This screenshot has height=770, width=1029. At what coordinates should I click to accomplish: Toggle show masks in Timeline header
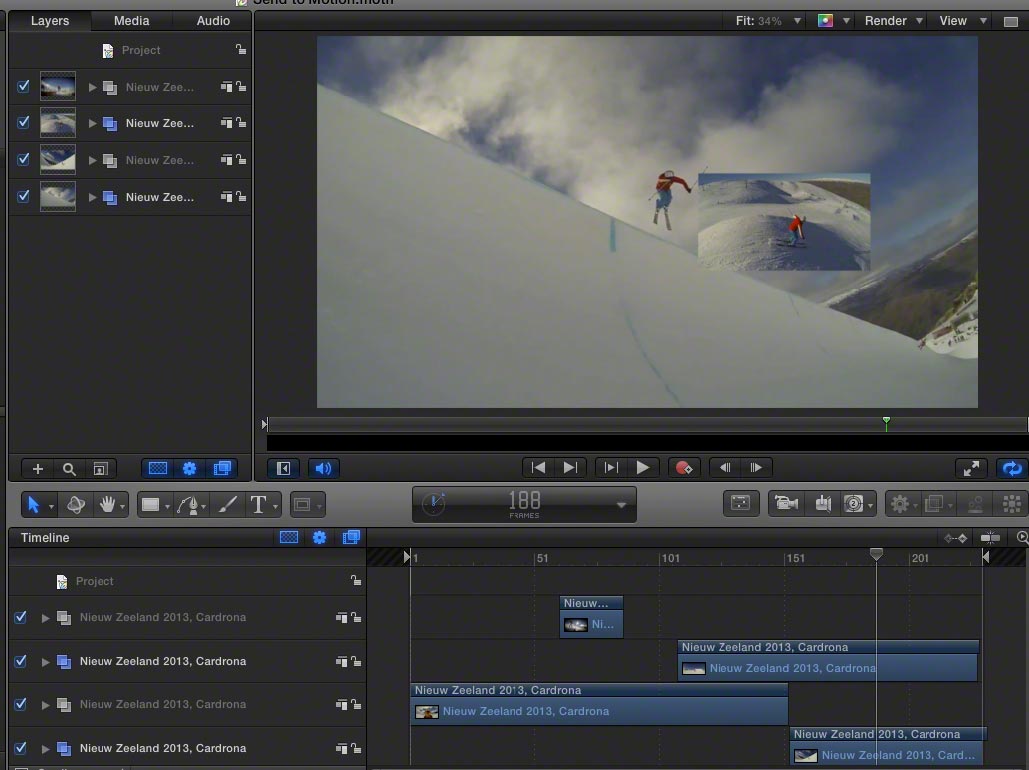point(289,538)
